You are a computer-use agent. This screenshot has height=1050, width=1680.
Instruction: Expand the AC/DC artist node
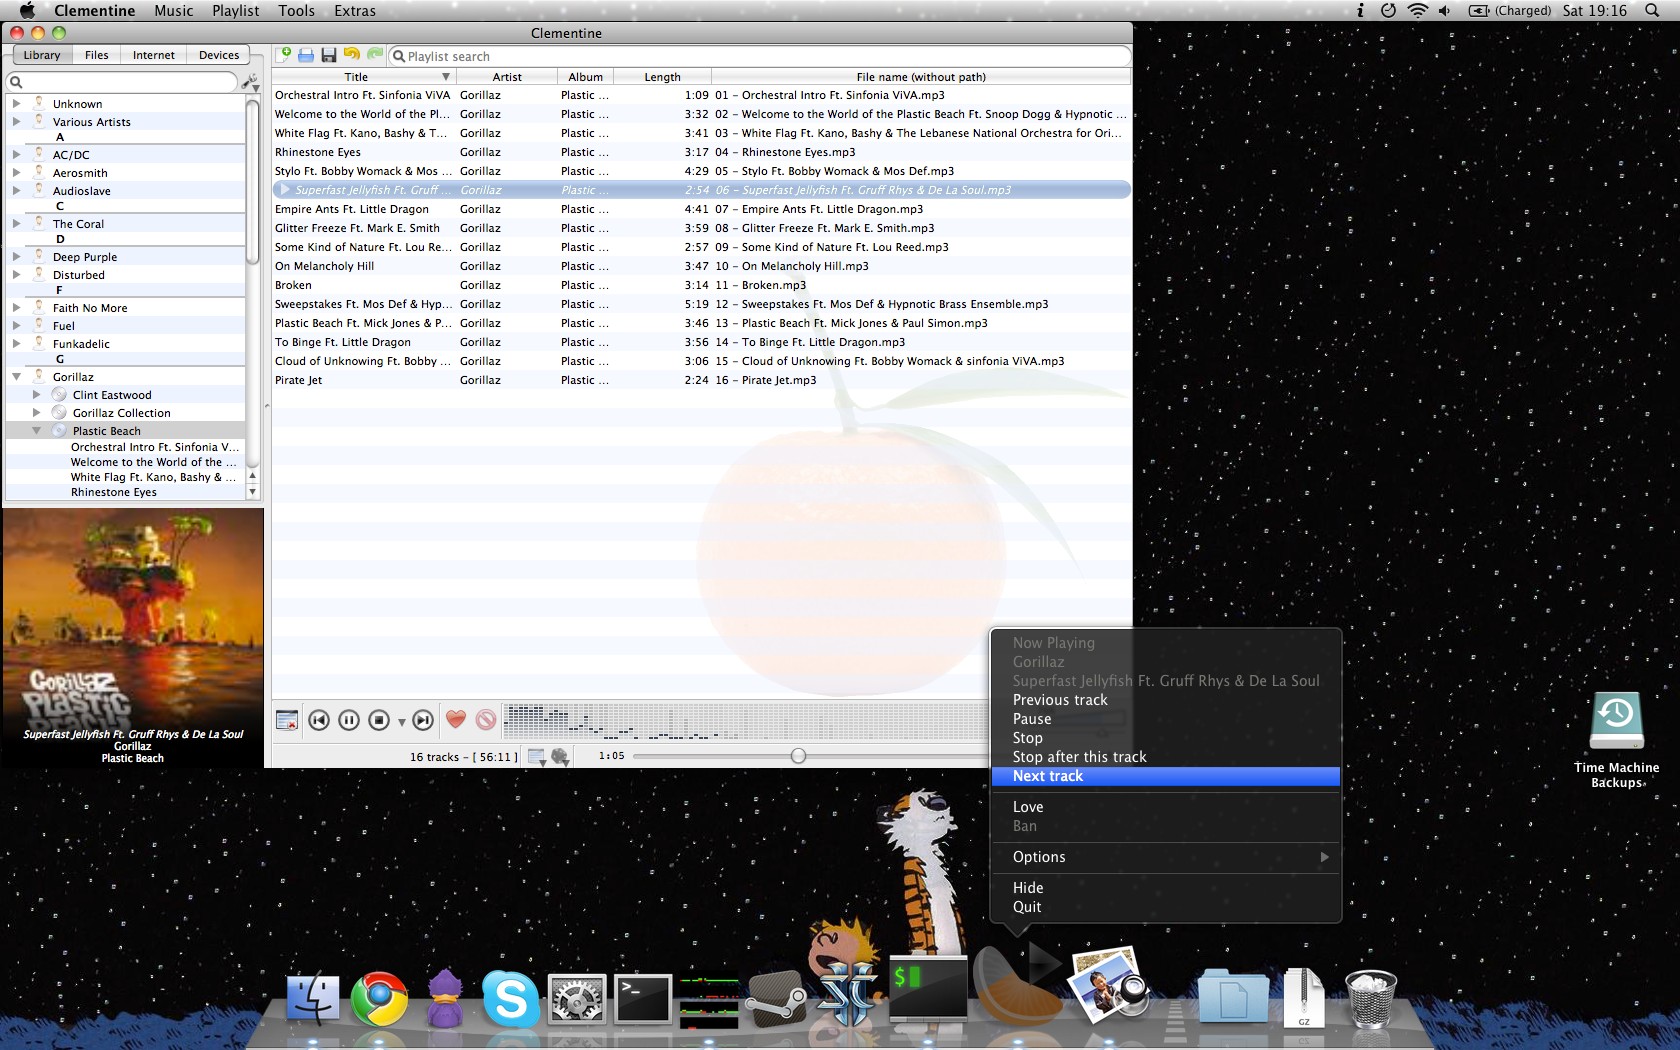(16, 155)
